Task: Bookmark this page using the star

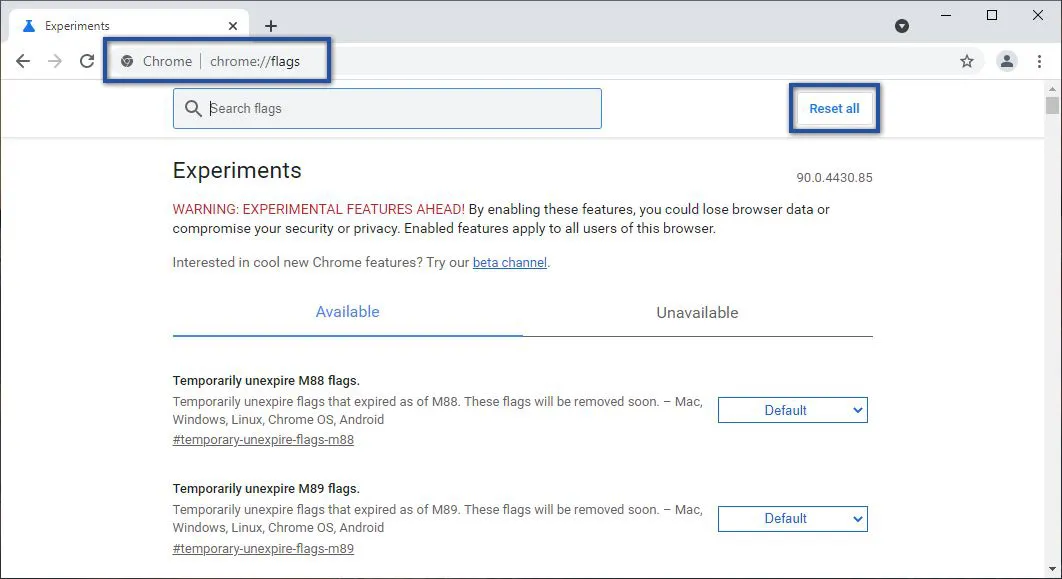Action: [967, 61]
